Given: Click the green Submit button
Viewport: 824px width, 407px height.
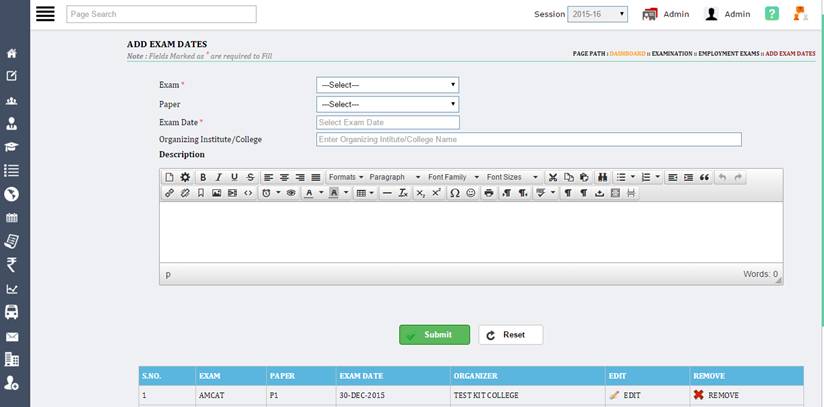Looking at the screenshot, I should 434,335.
